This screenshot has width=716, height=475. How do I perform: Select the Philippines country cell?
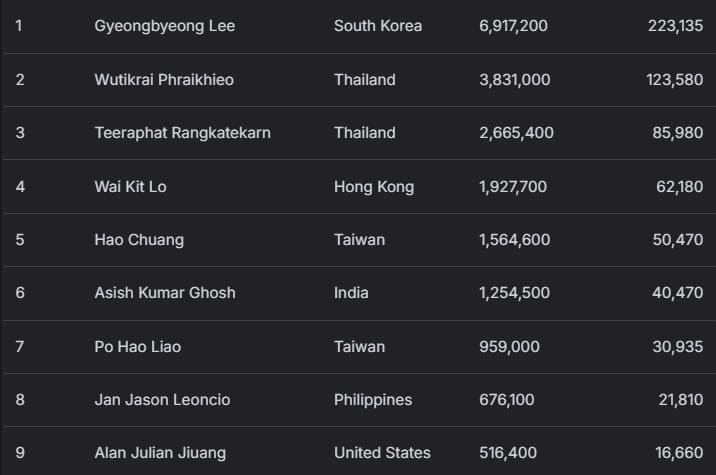(373, 400)
